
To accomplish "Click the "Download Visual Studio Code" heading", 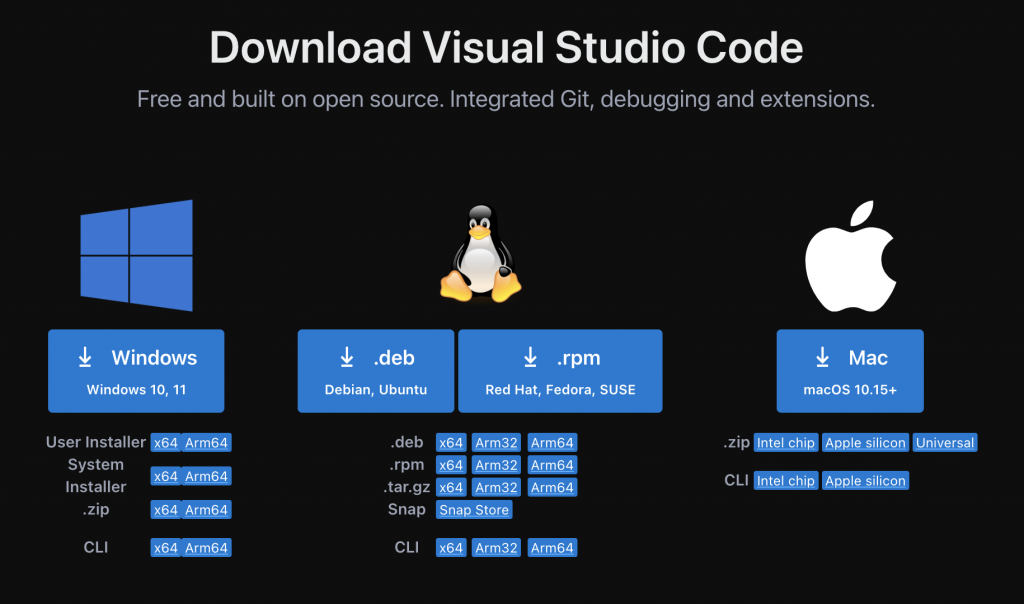I will [506, 48].
